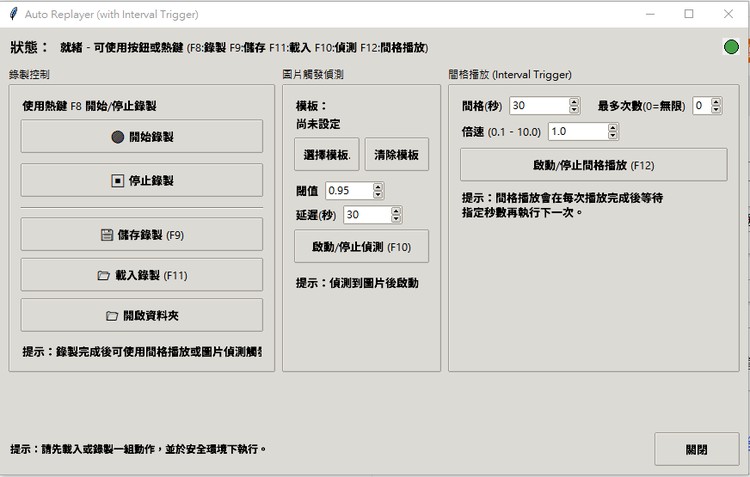The height and width of the screenshot is (477, 750).
Task: Clear template with 清除模板 button
Action: click(396, 155)
